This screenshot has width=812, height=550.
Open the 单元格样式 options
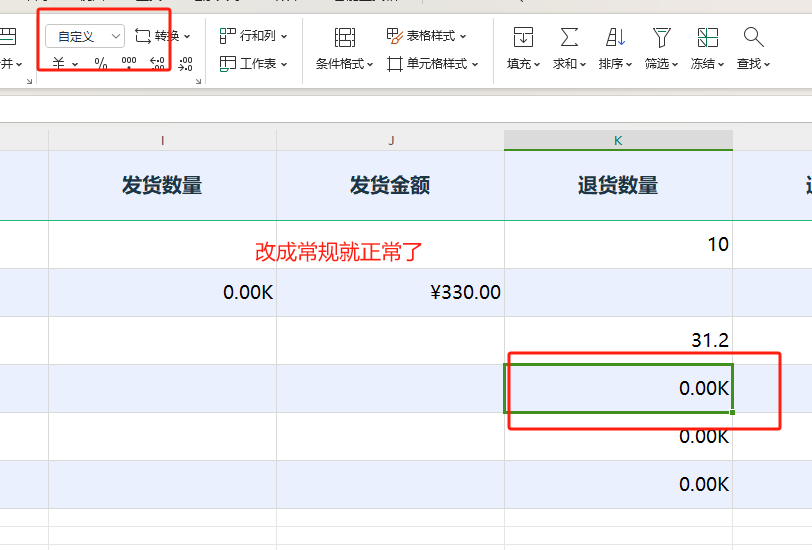[x=432, y=64]
